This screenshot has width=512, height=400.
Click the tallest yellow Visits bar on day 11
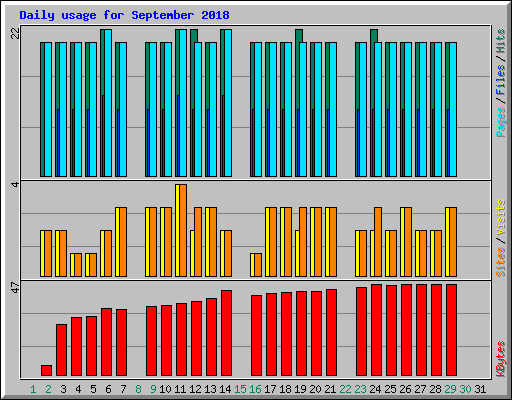pyautogui.click(x=177, y=230)
